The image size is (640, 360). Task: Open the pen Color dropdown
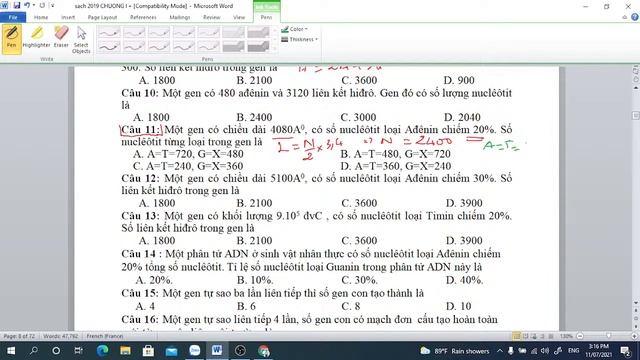click(295, 29)
